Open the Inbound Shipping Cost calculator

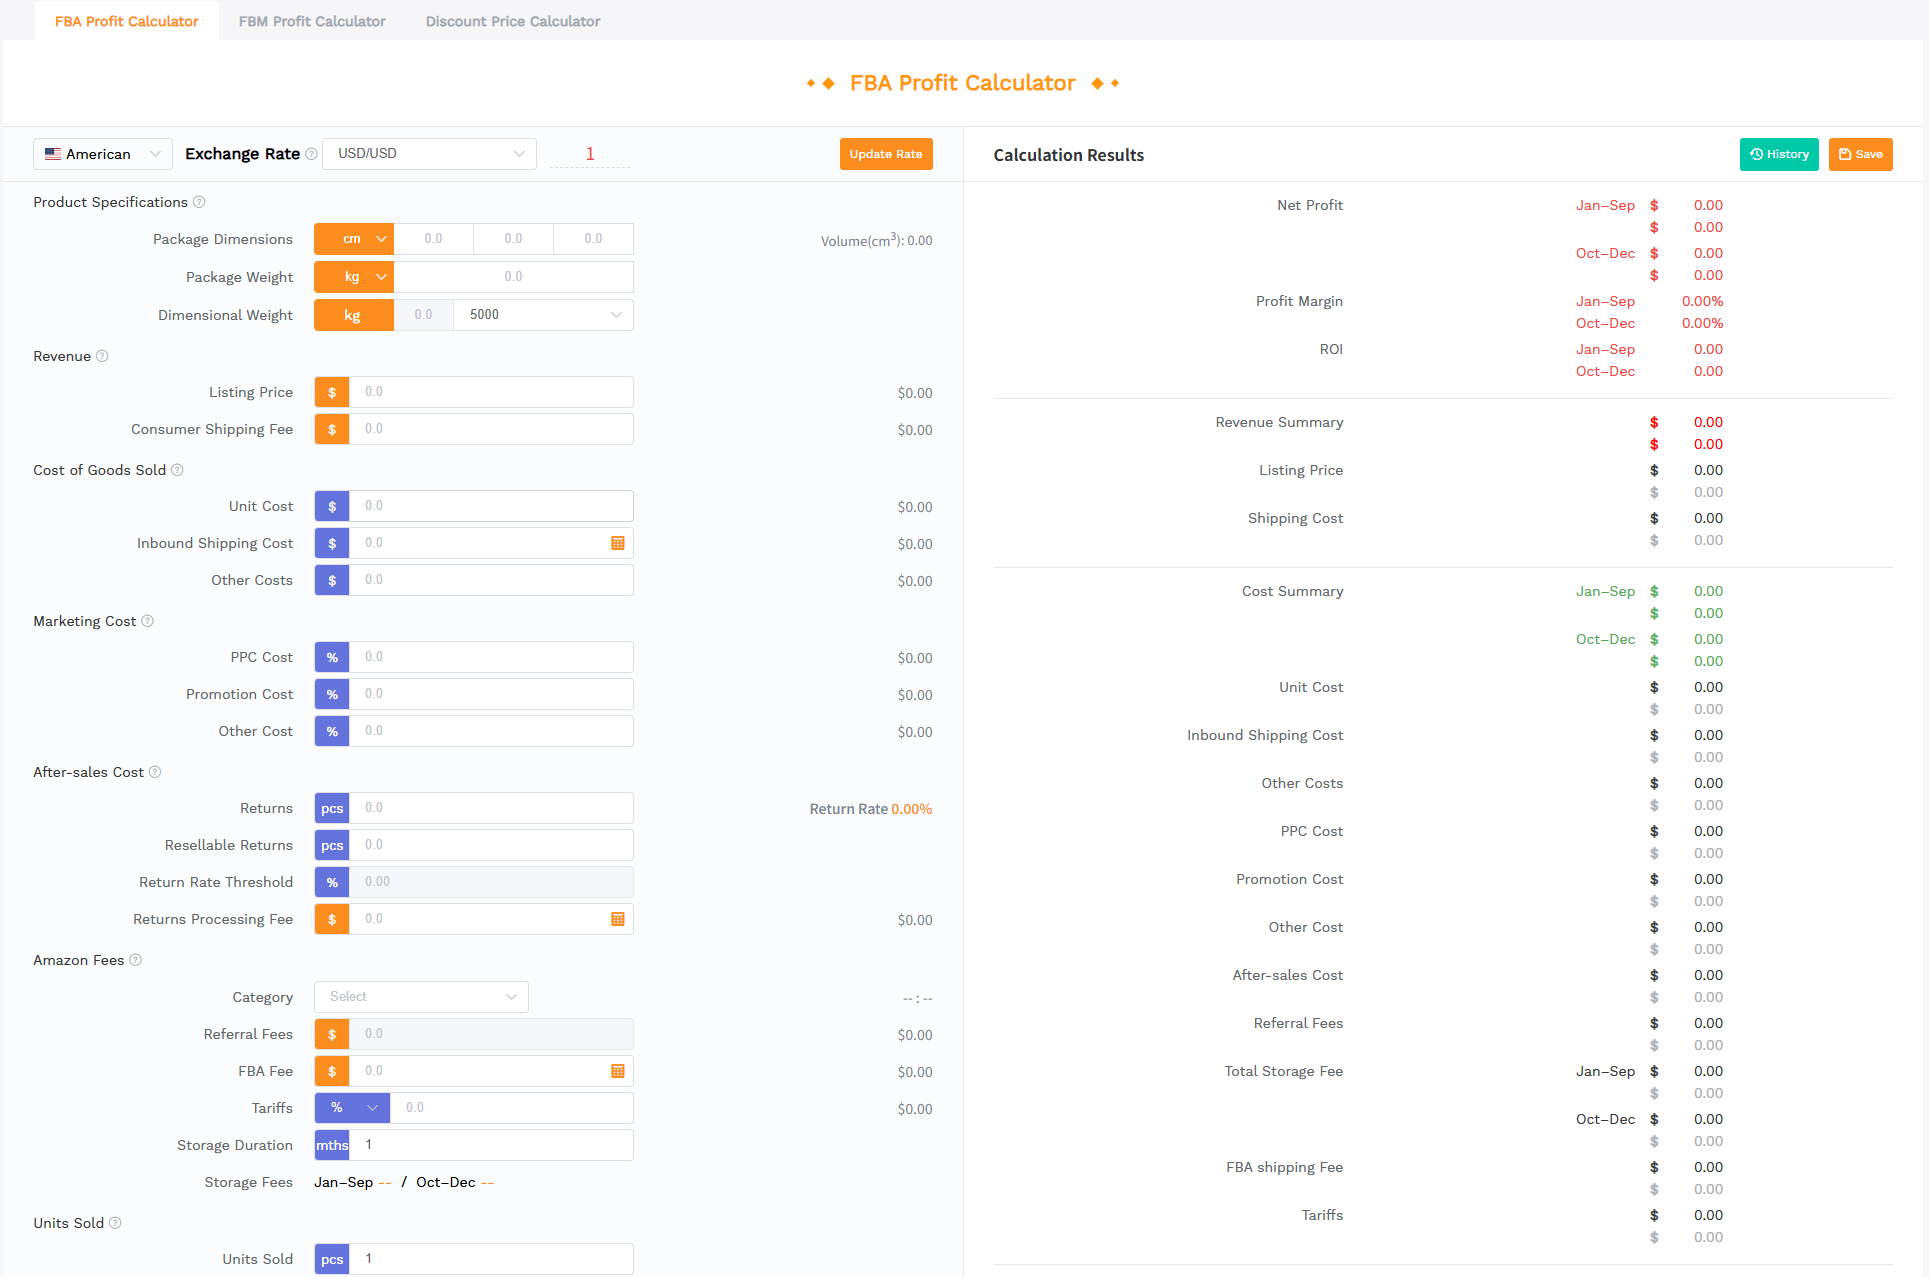tap(618, 543)
